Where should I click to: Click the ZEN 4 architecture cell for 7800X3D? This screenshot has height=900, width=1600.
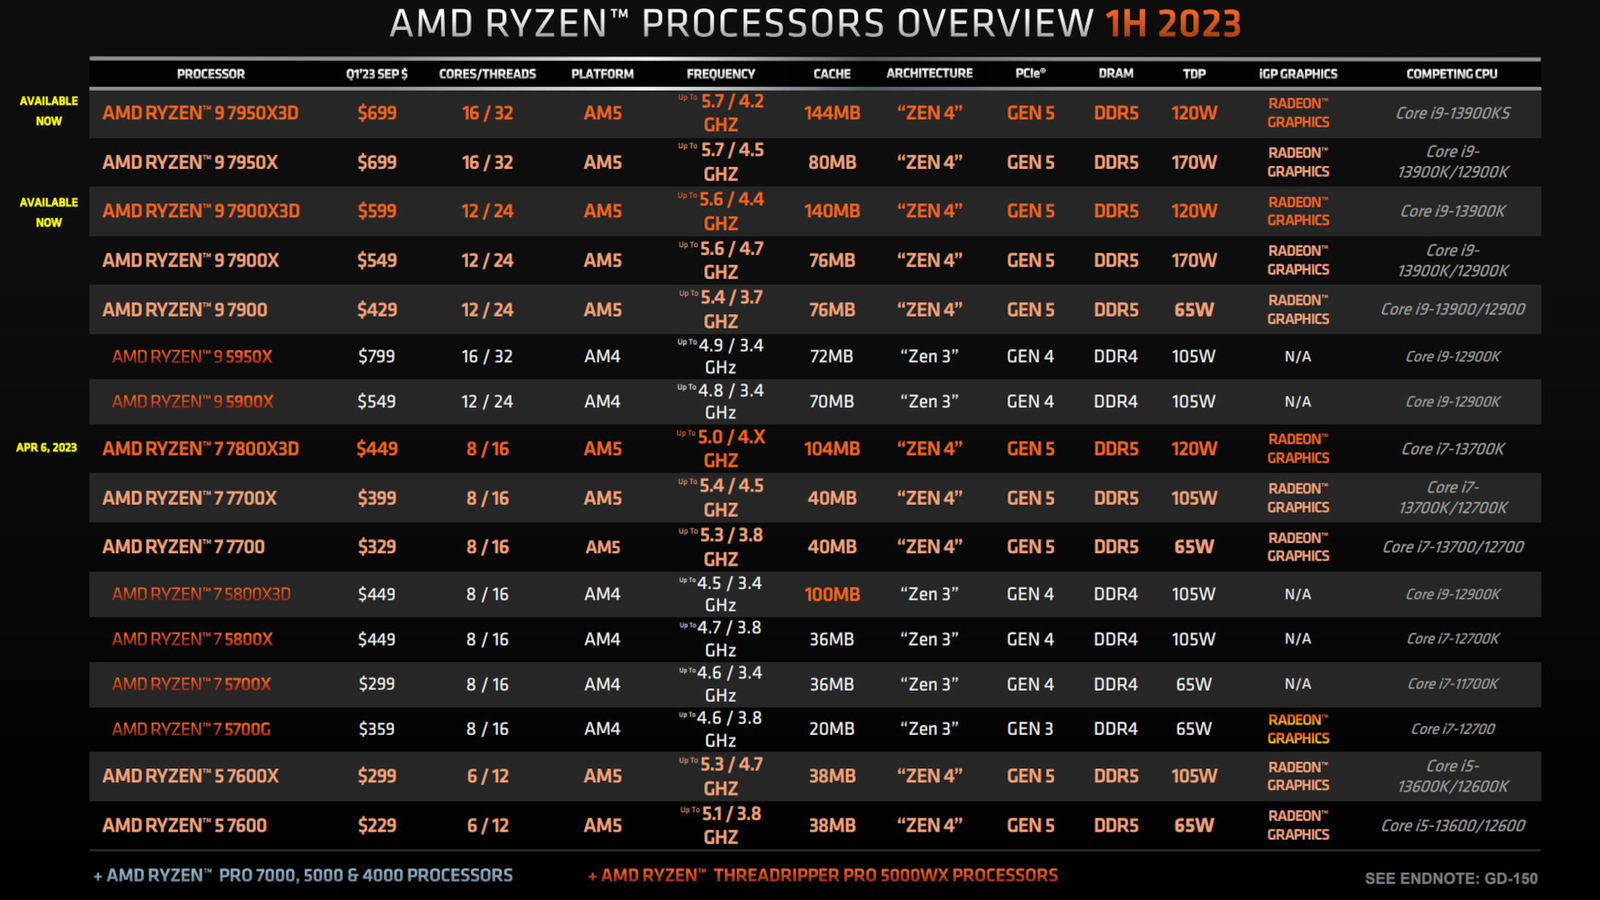click(929, 449)
